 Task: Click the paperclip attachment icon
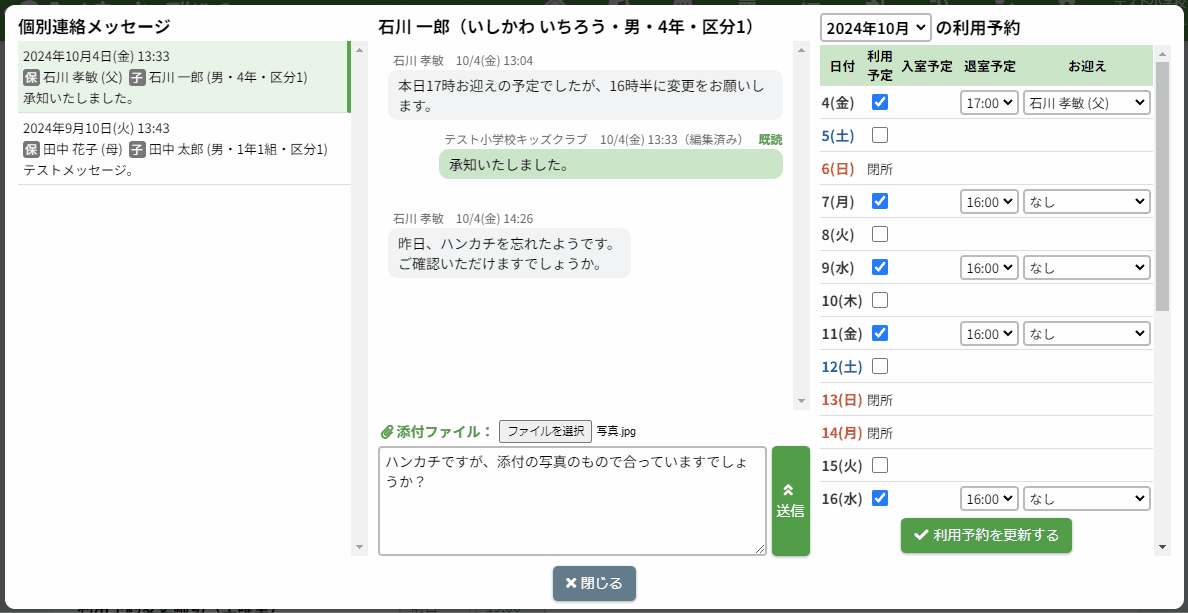coord(387,432)
